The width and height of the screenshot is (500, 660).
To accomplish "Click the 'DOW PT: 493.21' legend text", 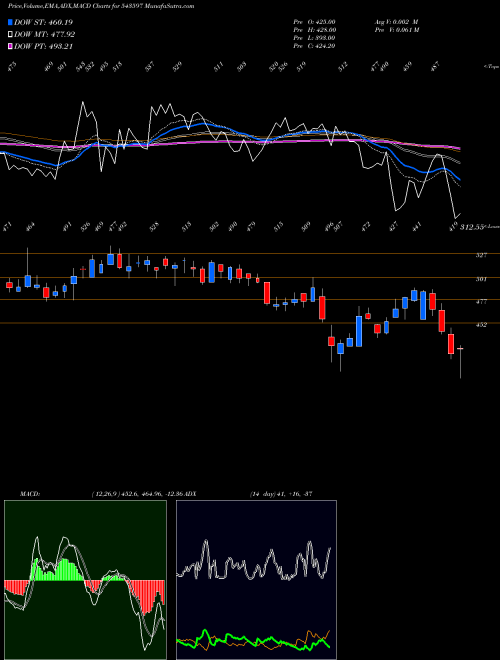I will [44, 46].
